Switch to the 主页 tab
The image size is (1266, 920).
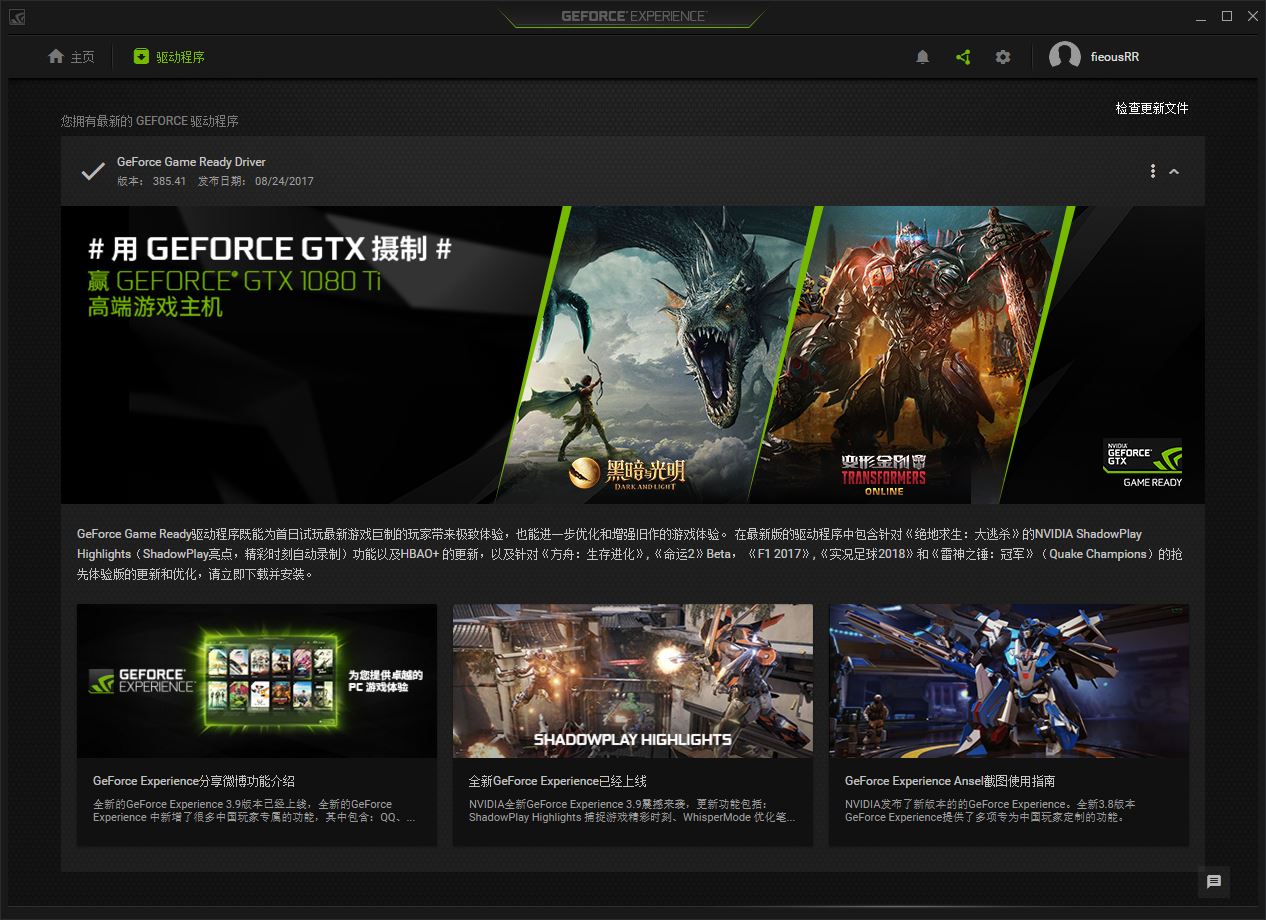click(x=82, y=57)
